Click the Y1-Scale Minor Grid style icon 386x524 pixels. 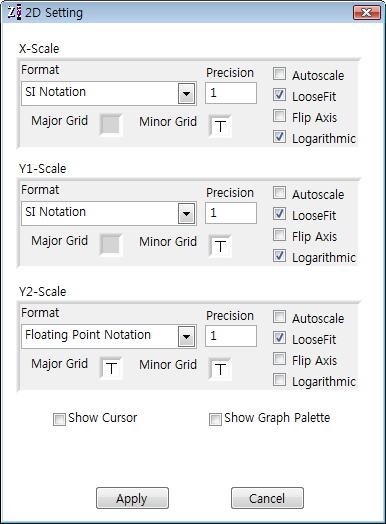[220, 246]
